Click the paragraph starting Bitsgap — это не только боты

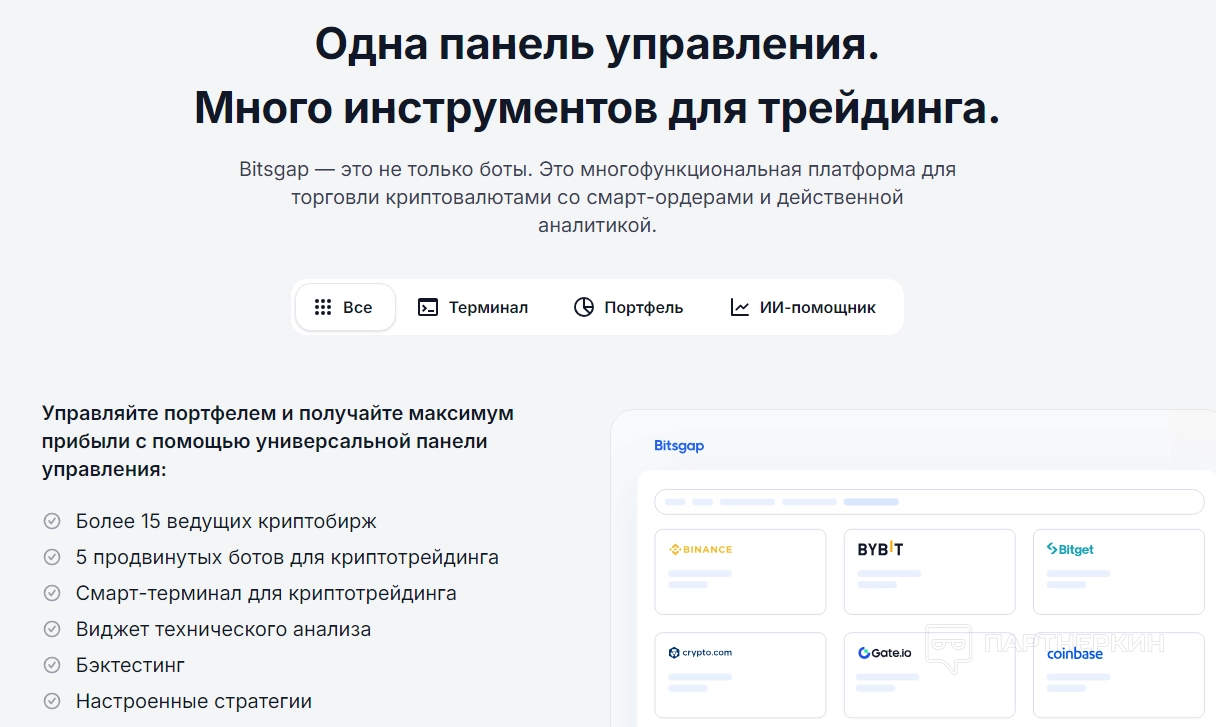click(x=597, y=197)
